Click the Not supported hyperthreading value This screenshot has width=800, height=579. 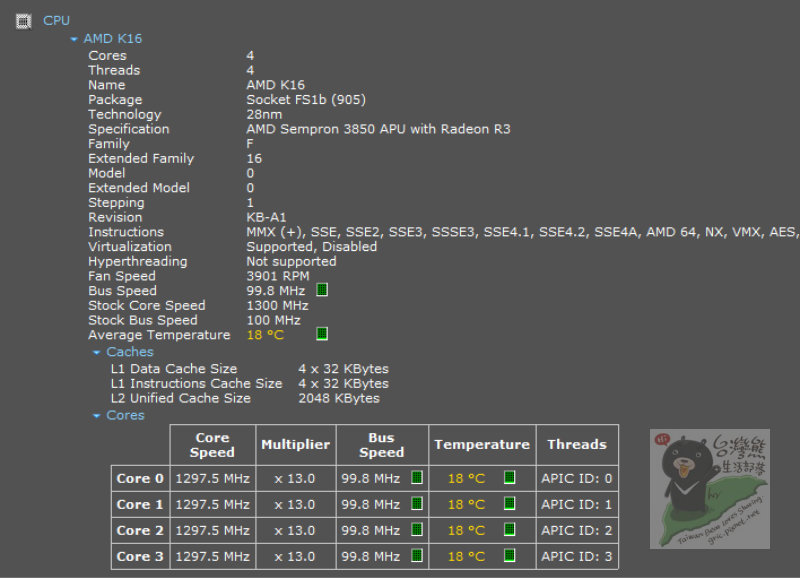[291, 262]
